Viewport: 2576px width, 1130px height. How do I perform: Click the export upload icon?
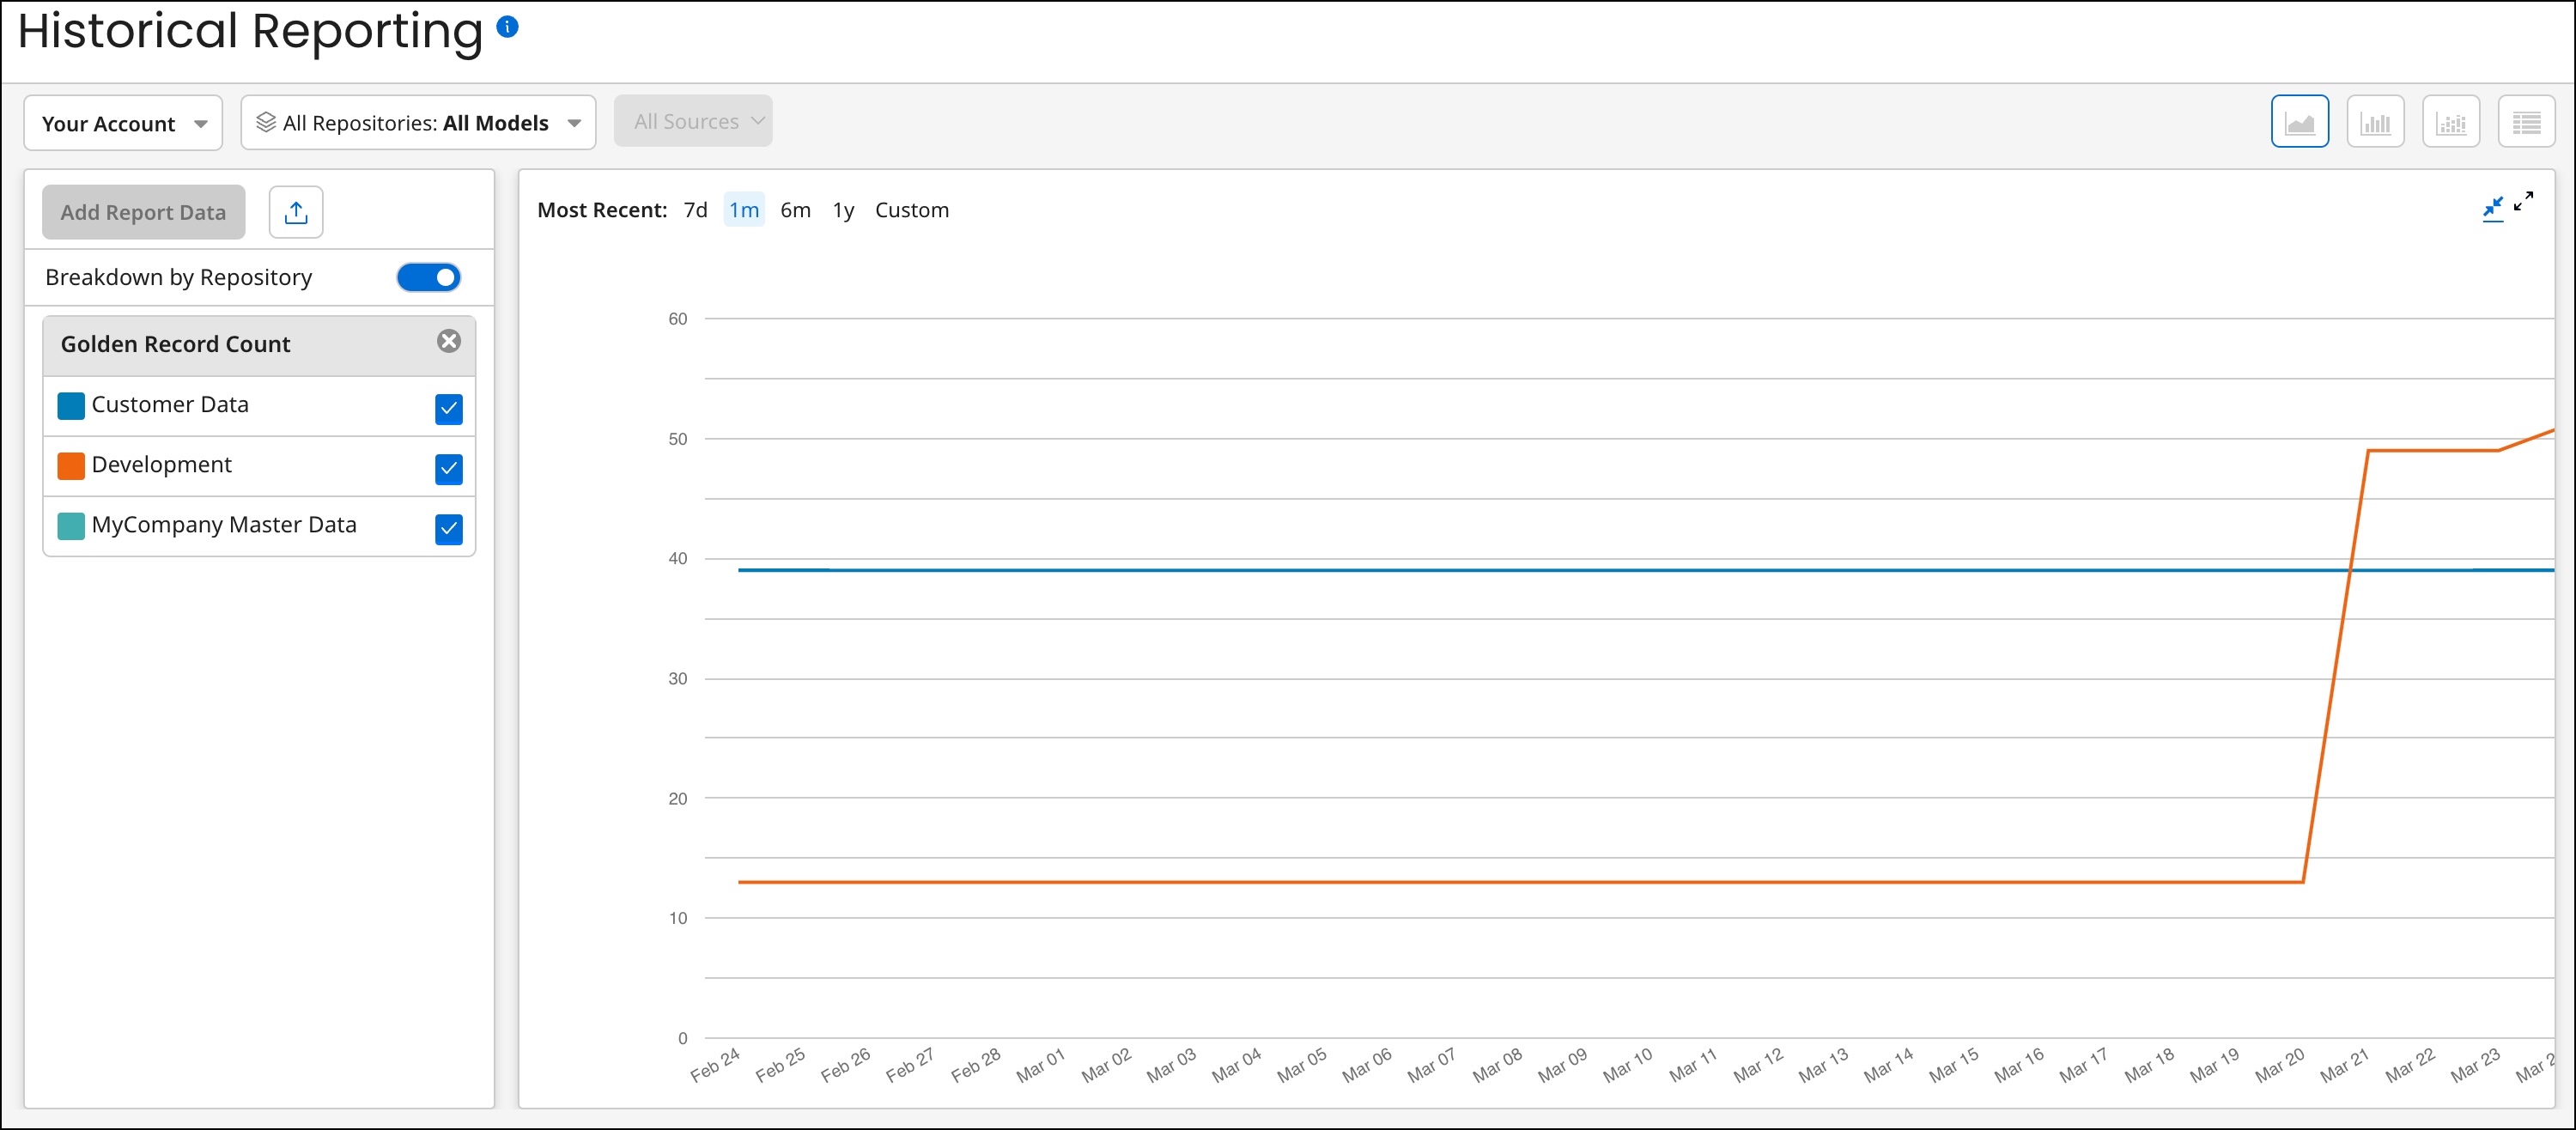point(296,212)
